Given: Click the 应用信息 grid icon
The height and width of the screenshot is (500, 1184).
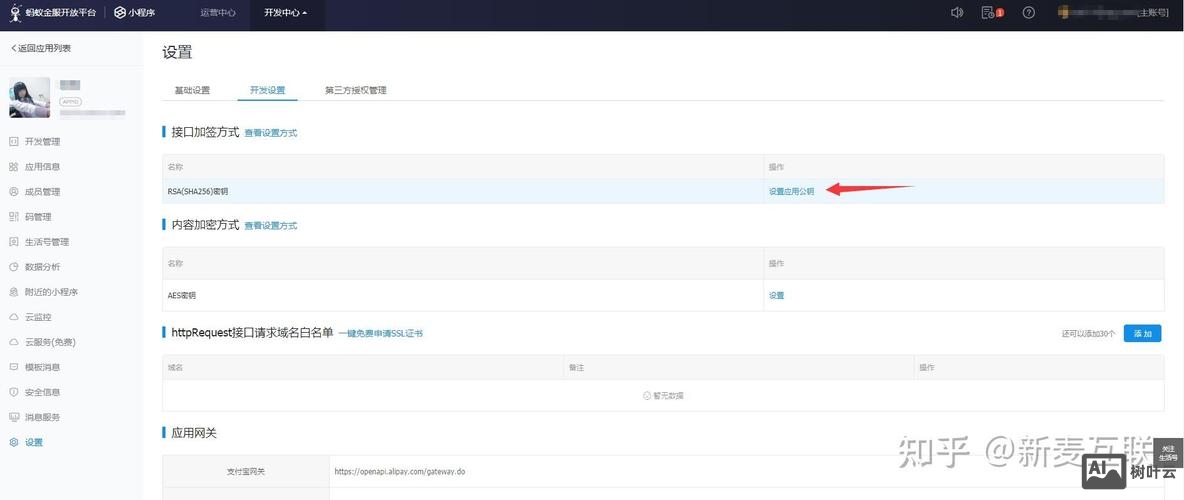Looking at the screenshot, I should (14, 166).
